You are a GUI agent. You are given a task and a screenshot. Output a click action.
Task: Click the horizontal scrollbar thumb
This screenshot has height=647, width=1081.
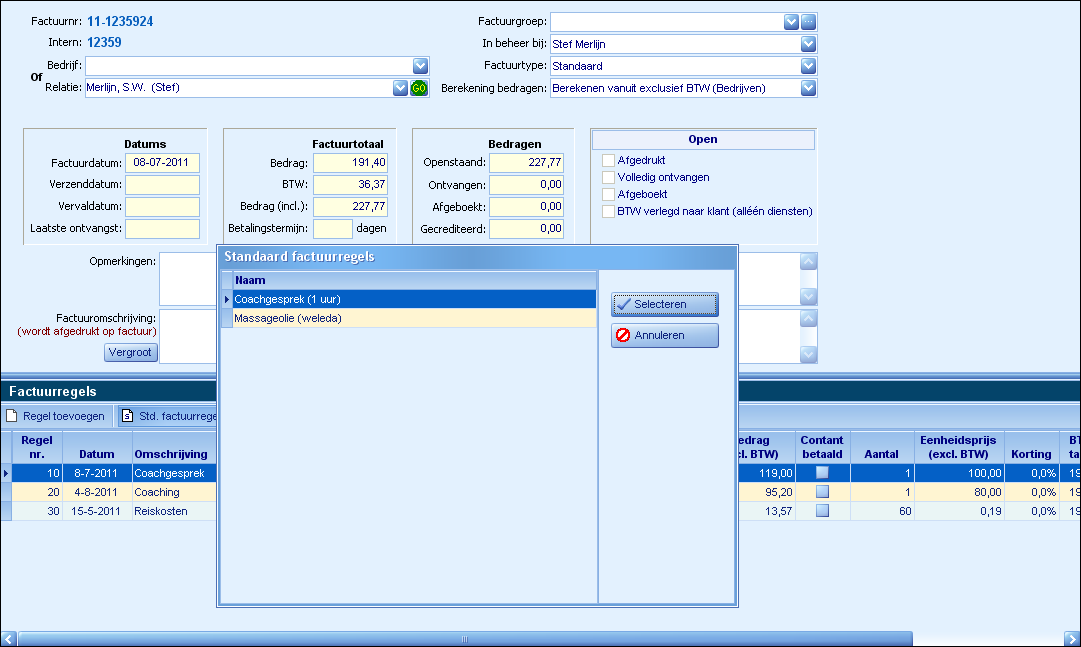pyautogui.click(x=464, y=639)
